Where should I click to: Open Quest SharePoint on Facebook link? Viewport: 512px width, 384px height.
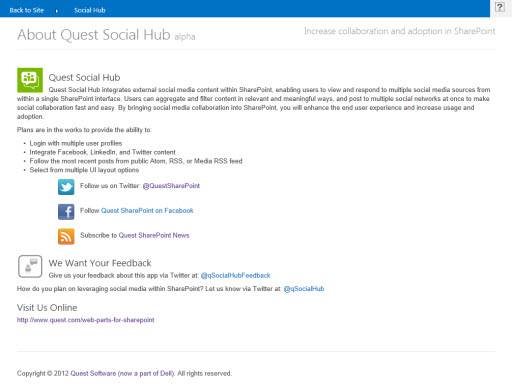(147, 211)
